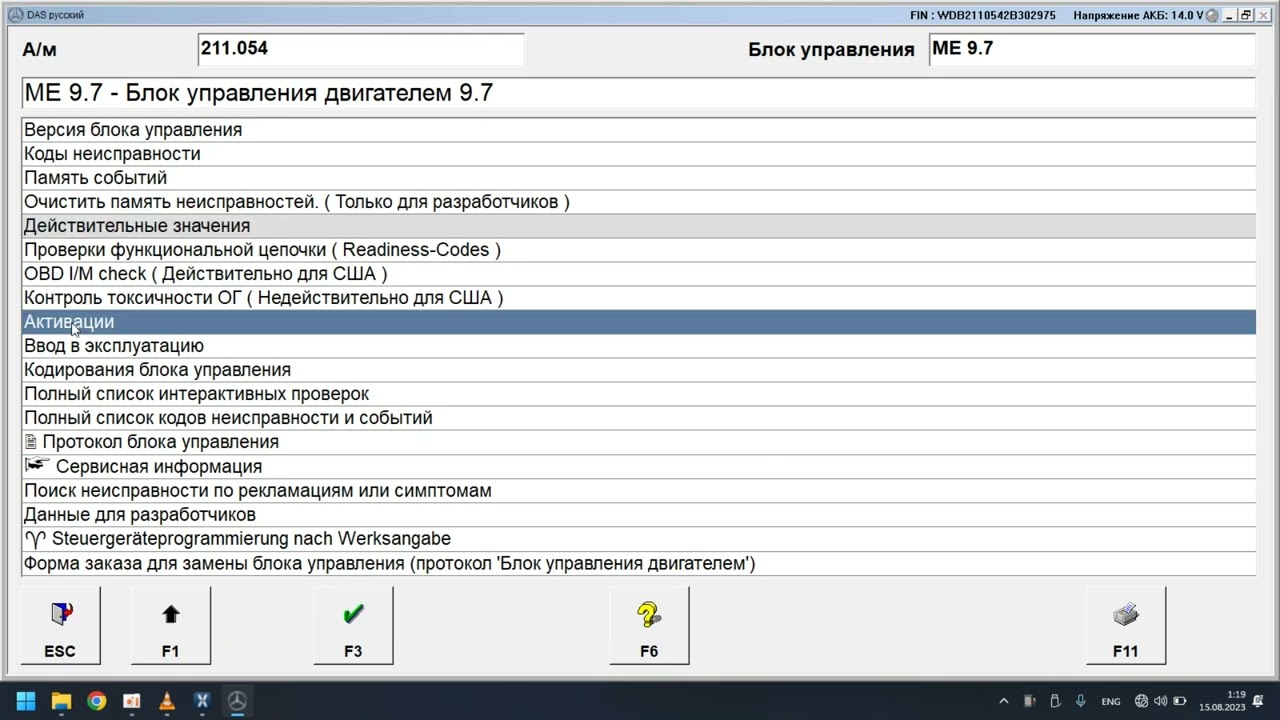Open the Xentry X icon in taskbar
1280x720 pixels.
[x=202, y=701]
